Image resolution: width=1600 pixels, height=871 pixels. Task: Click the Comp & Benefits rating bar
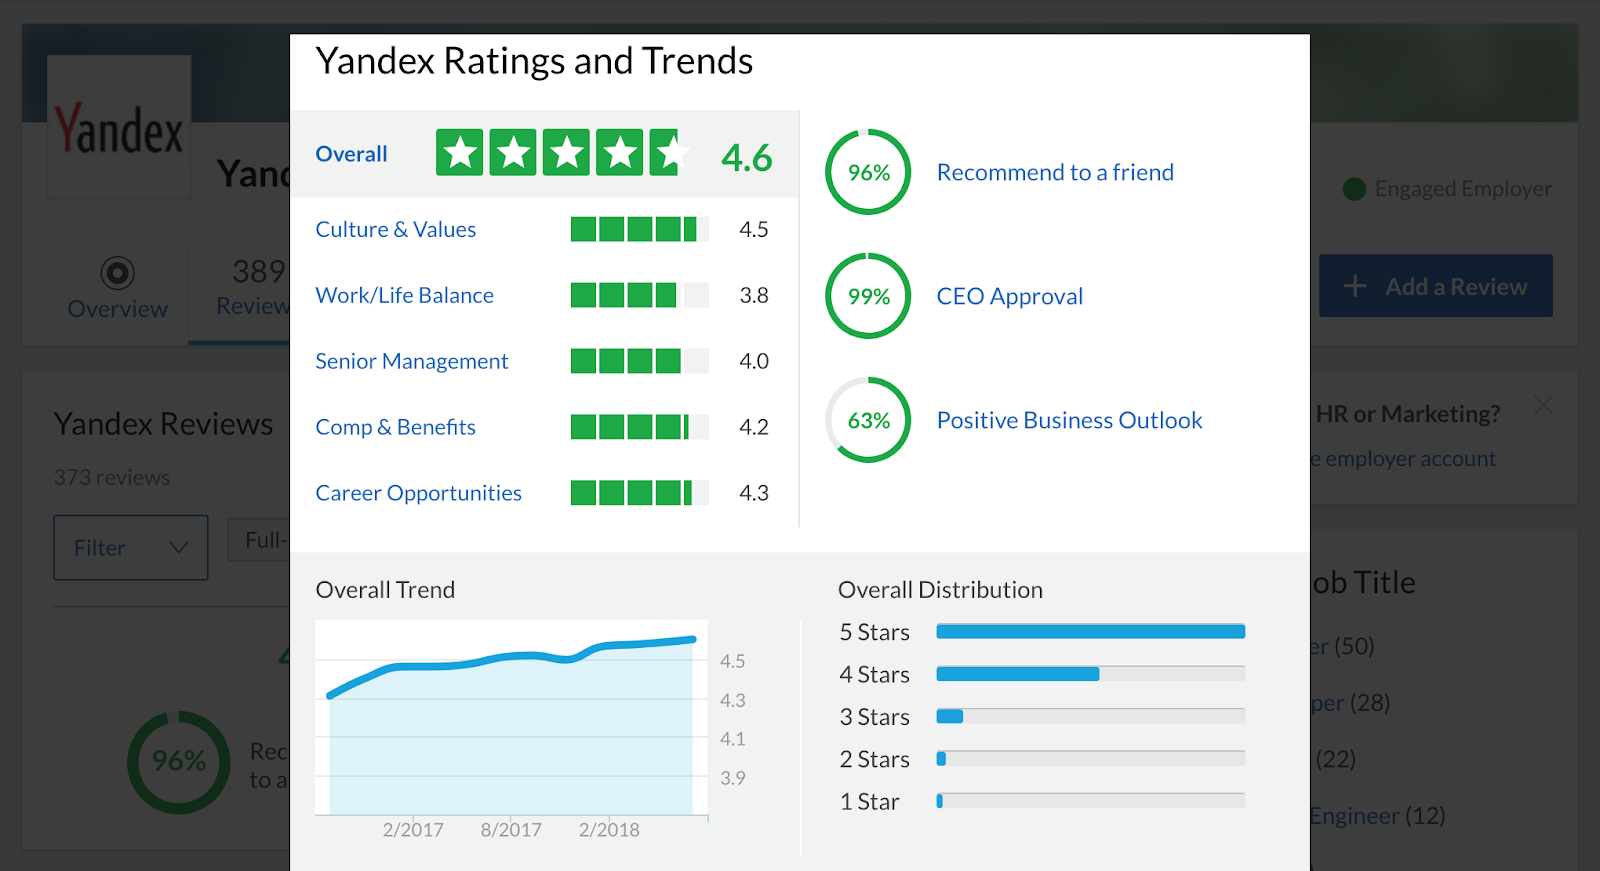point(639,427)
